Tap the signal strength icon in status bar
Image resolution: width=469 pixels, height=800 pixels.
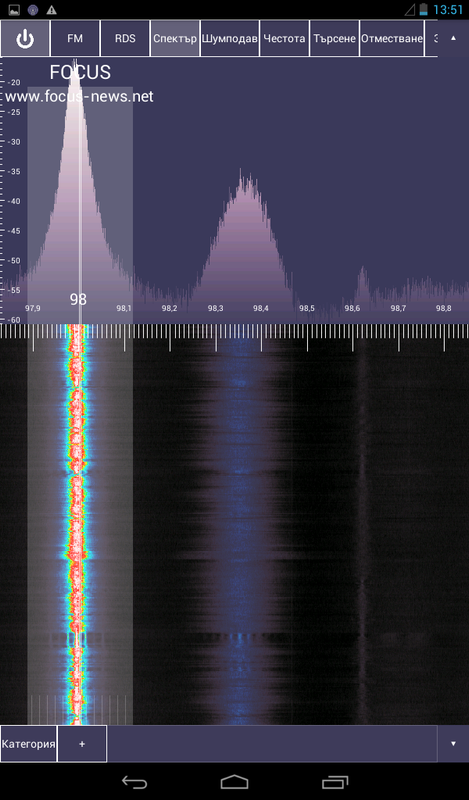pyautogui.click(x=410, y=10)
